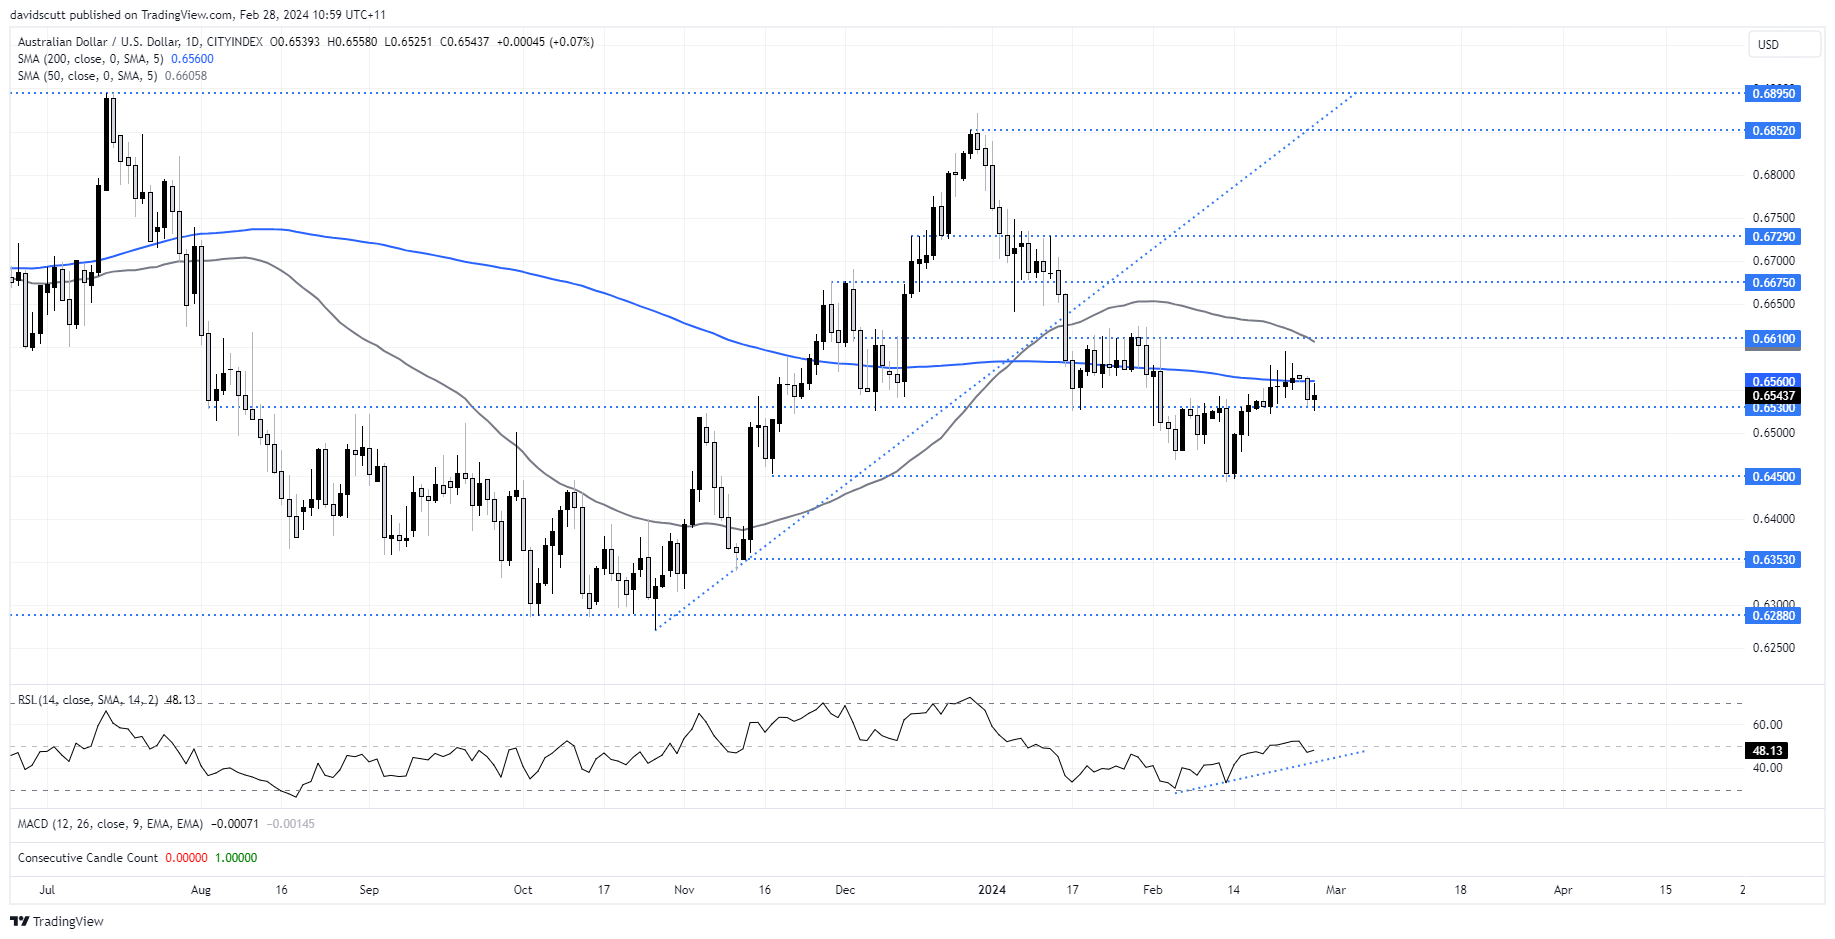1835x939 pixels.
Task: Select the 0.68520 price level label
Action: pyautogui.click(x=1773, y=130)
